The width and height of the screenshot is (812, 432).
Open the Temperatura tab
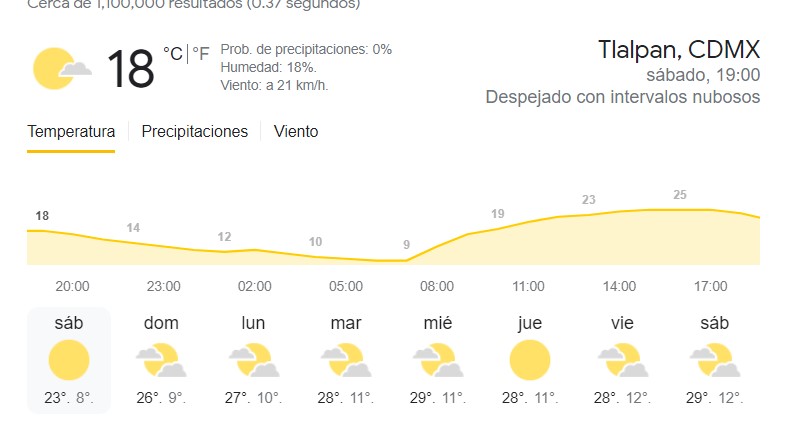pyautogui.click(x=71, y=132)
